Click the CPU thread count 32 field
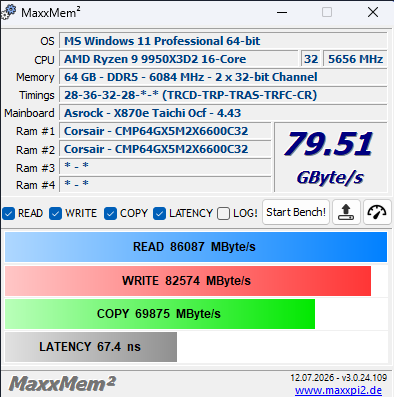Viewport: 394px width, 397px height. pos(311,59)
